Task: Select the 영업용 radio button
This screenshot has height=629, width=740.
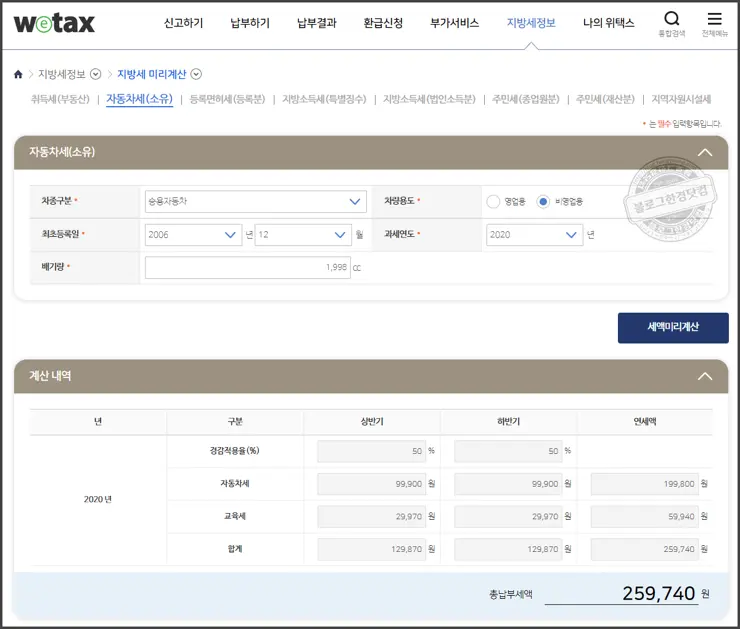Action: pos(493,201)
